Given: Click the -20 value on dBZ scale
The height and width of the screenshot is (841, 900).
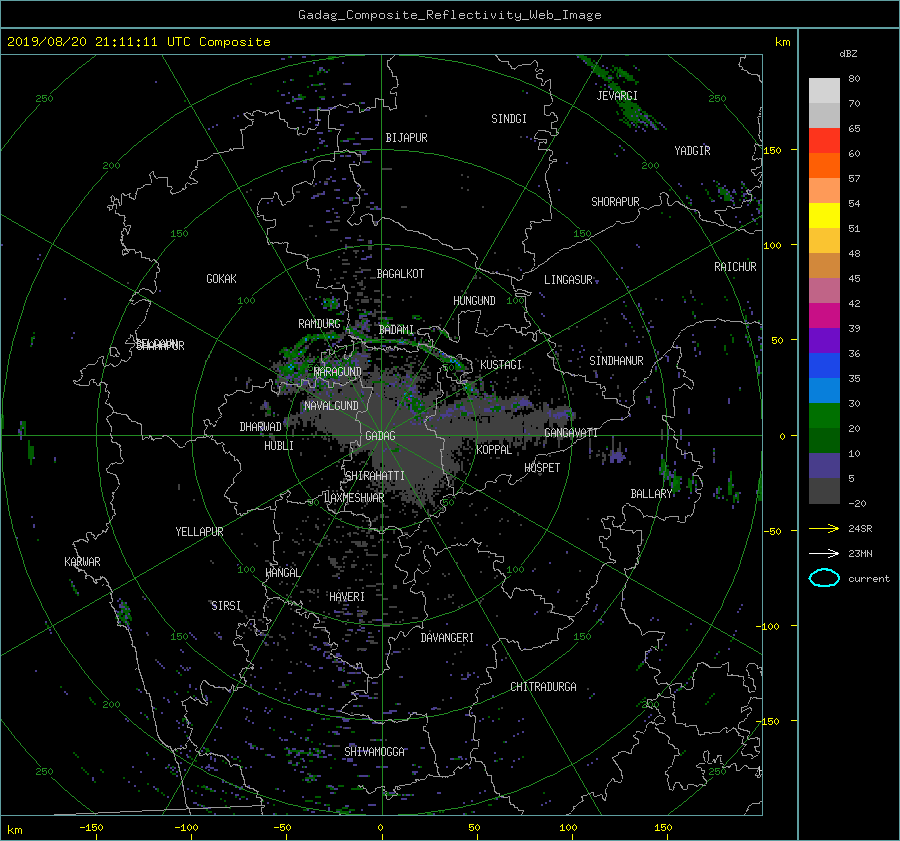Looking at the screenshot, I should click(857, 503).
